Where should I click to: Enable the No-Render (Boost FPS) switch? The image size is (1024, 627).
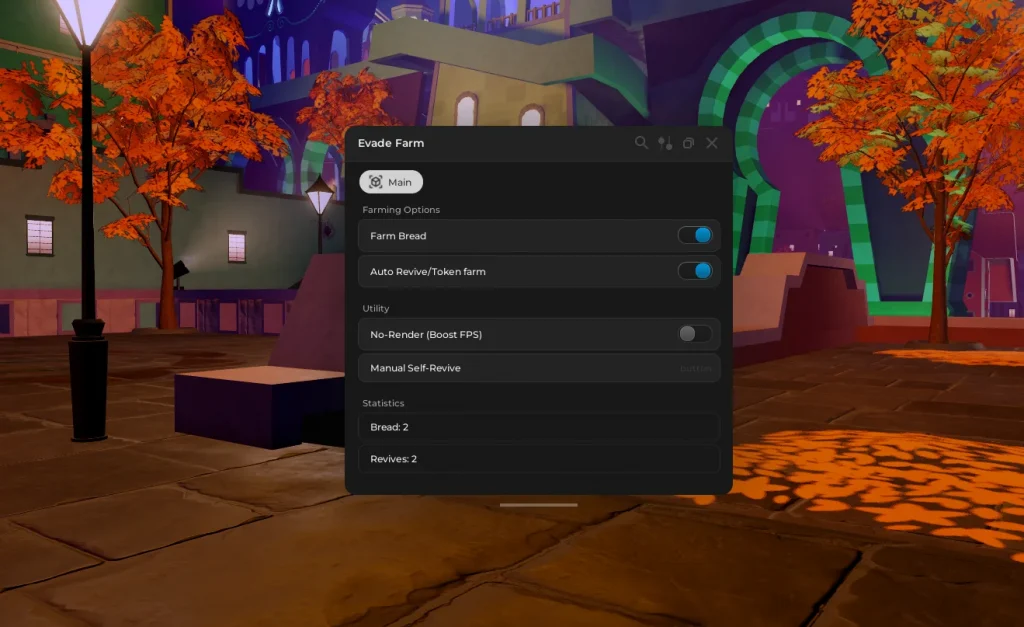(x=695, y=334)
